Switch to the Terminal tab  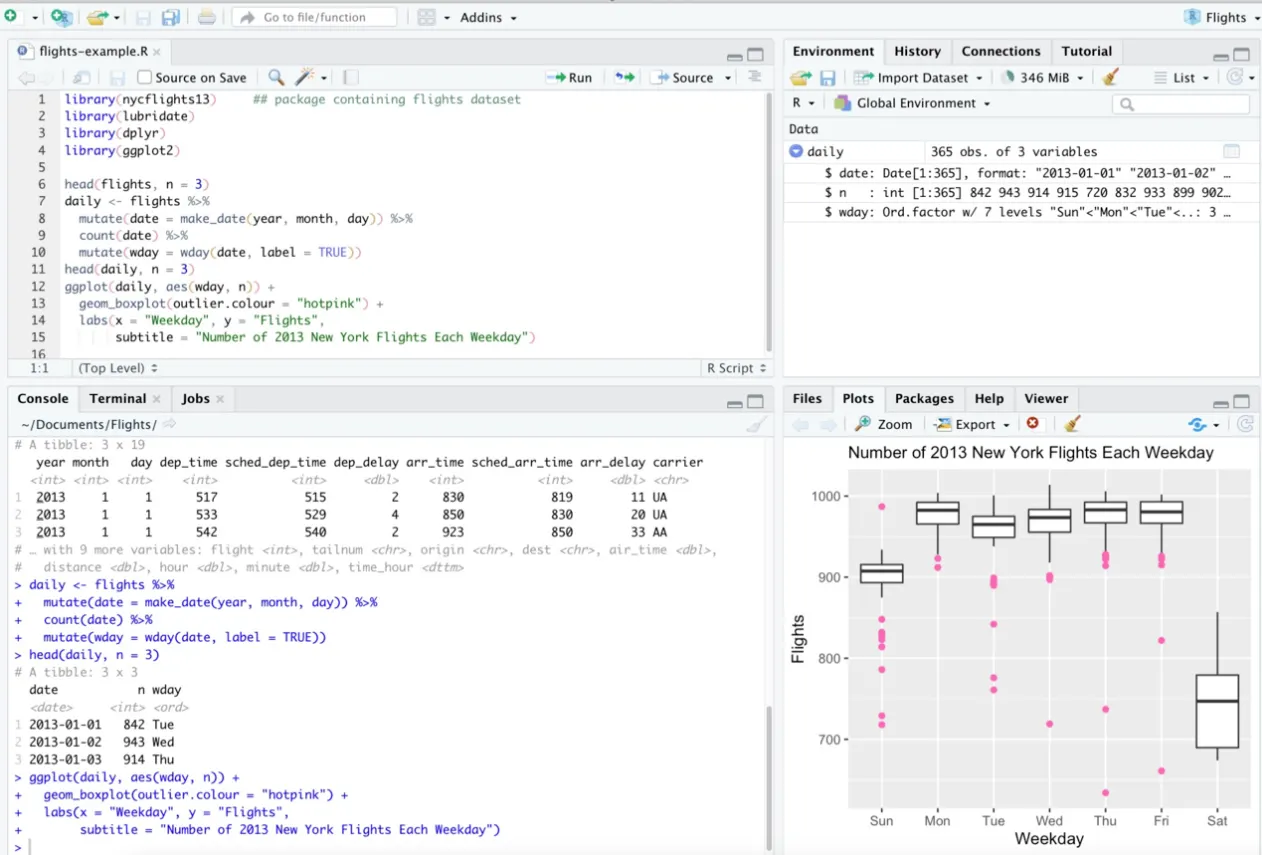point(117,398)
